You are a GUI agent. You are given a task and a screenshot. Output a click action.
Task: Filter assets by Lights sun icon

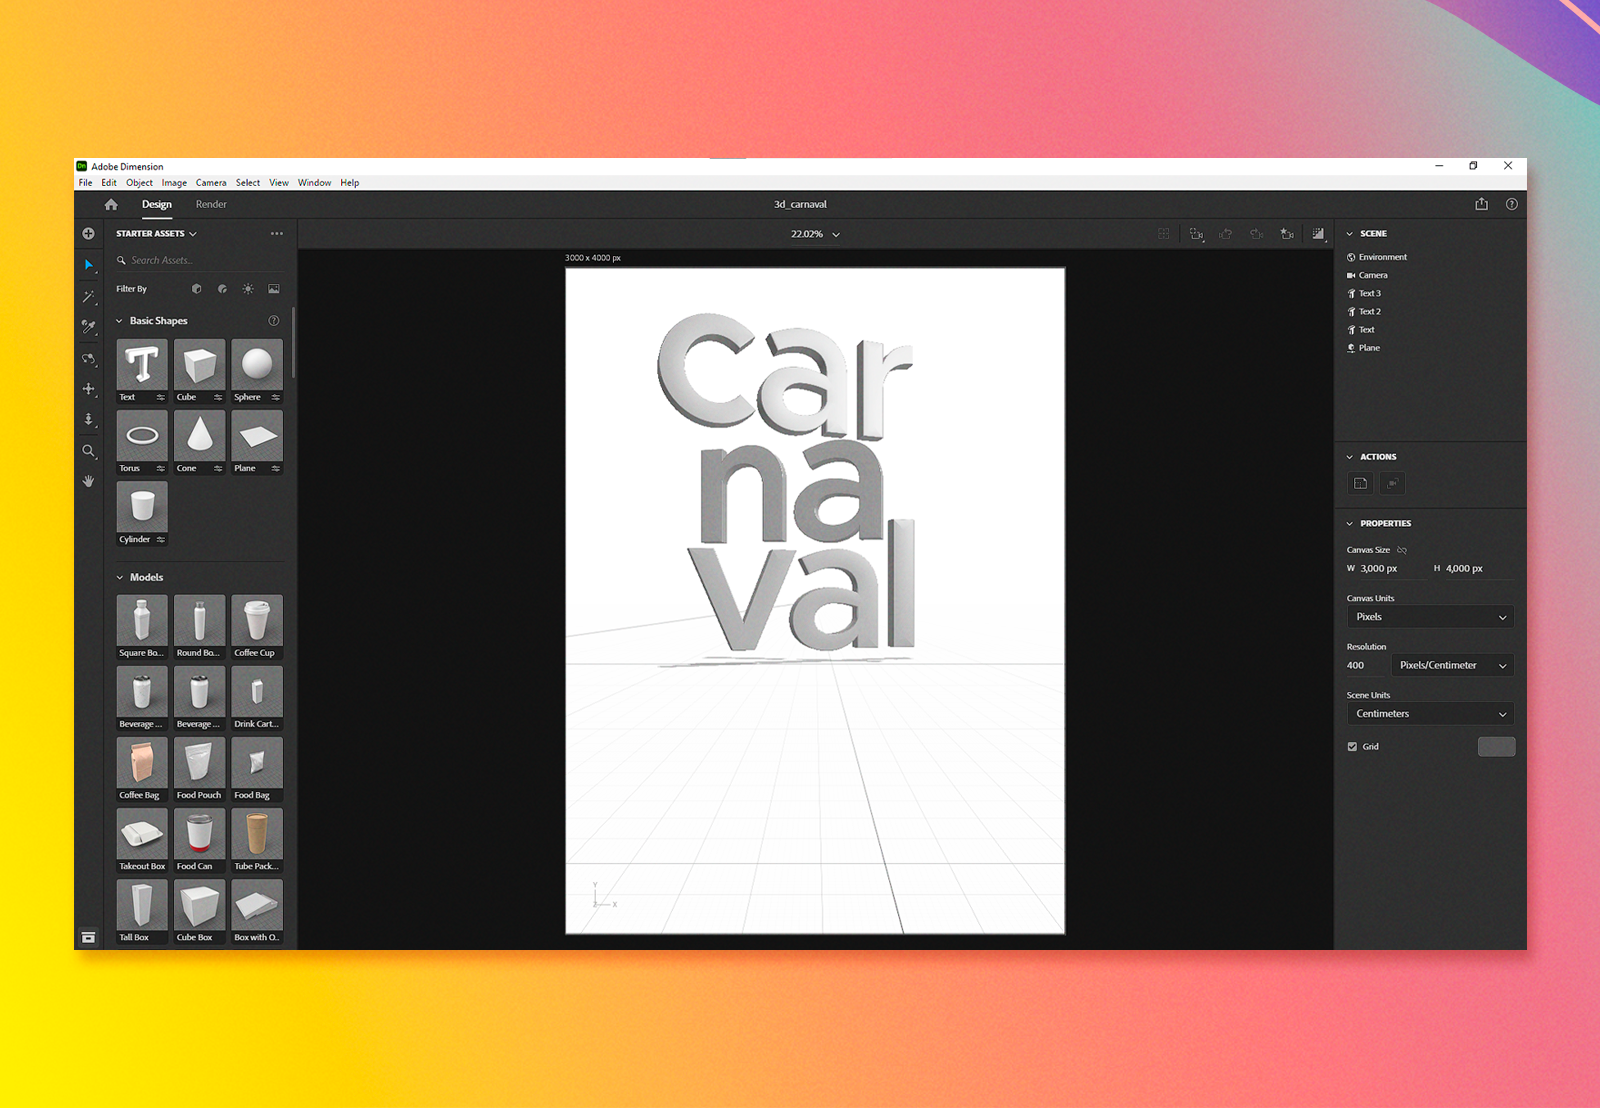point(248,289)
